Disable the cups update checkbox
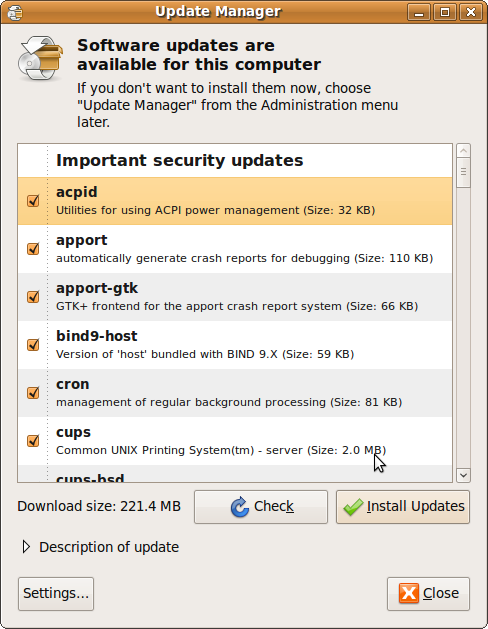 [33, 441]
